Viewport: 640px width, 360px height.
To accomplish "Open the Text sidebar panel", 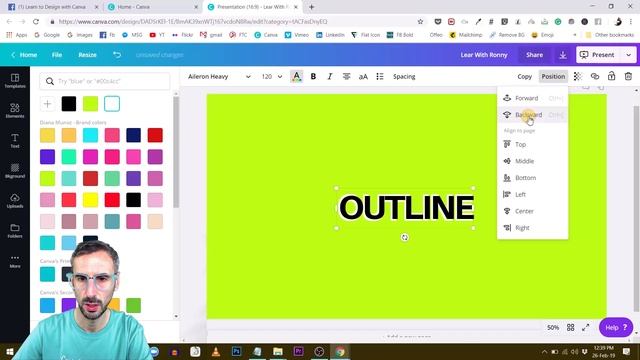I will coord(15,141).
